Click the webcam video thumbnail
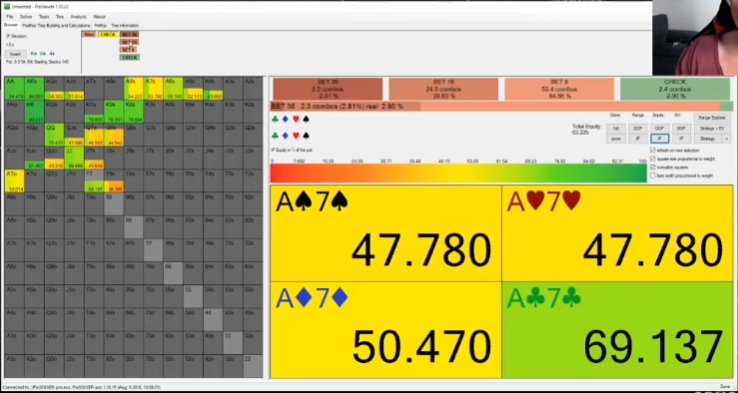Viewport: 738px width, 393px height. click(695, 38)
